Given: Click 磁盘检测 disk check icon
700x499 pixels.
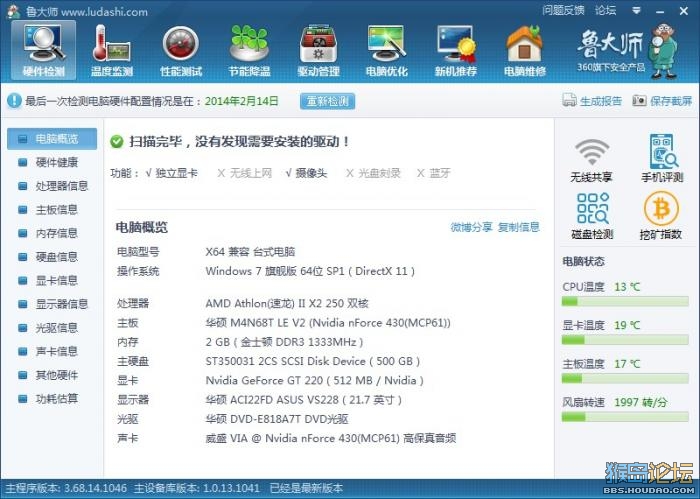Looking at the screenshot, I should (x=592, y=216).
